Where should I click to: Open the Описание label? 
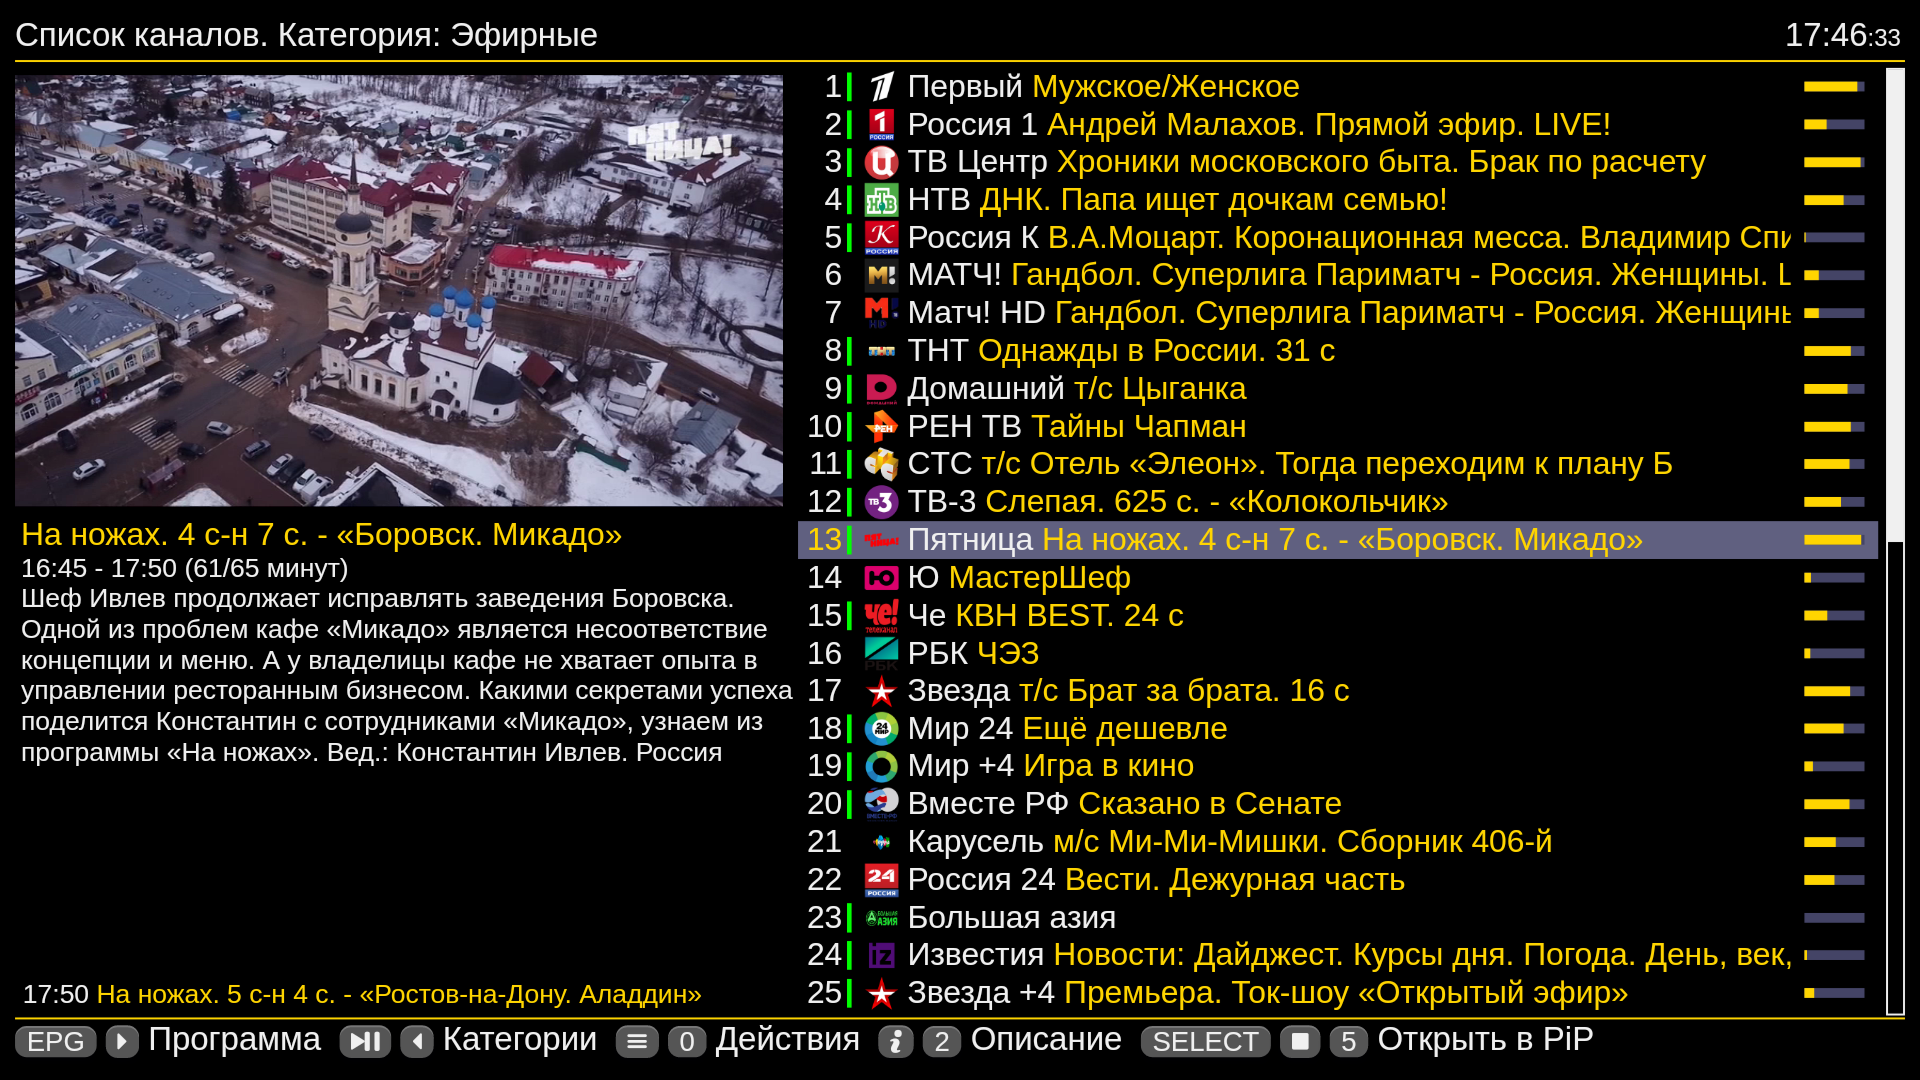1046,1040
